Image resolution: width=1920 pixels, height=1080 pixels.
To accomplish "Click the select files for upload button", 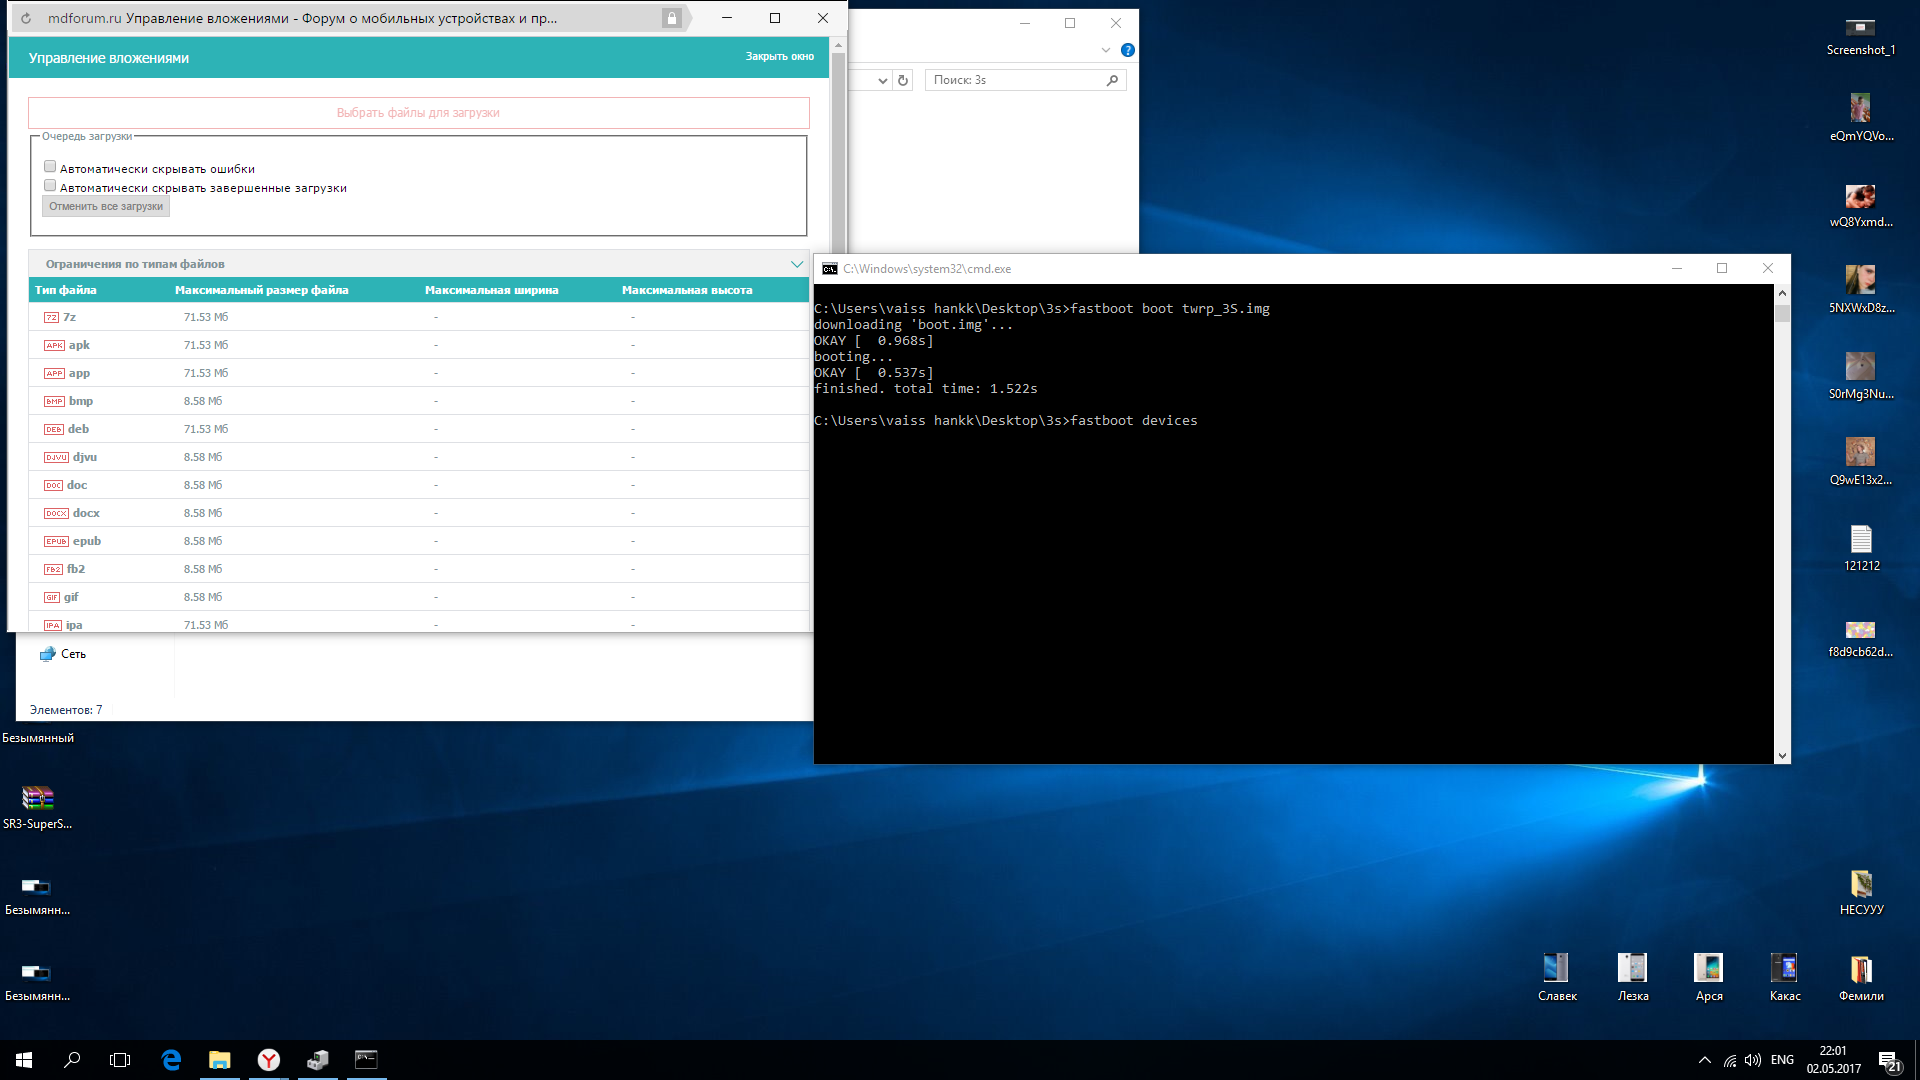I will click(418, 113).
